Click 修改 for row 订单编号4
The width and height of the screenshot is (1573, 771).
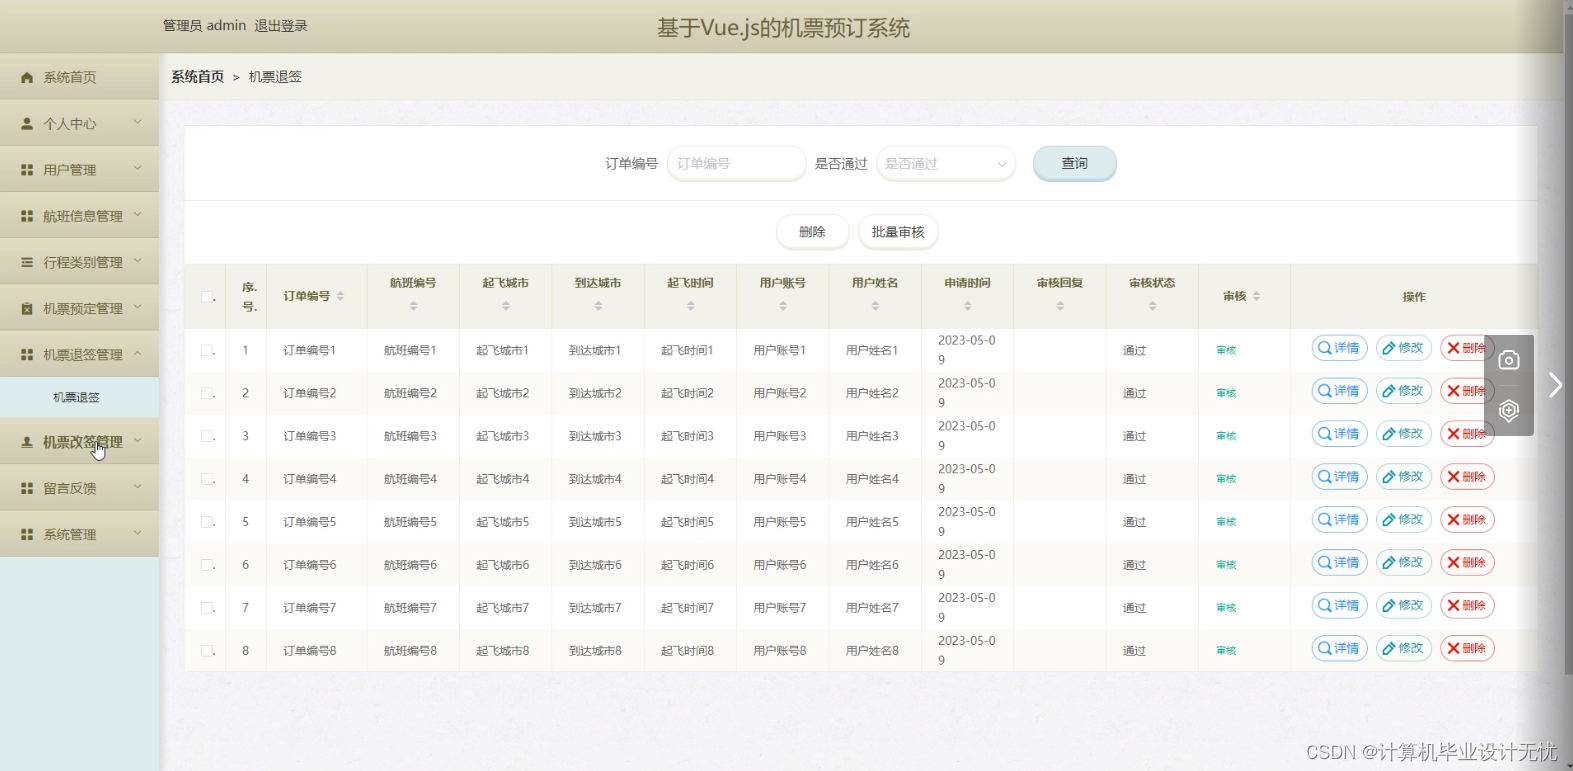[1404, 477]
